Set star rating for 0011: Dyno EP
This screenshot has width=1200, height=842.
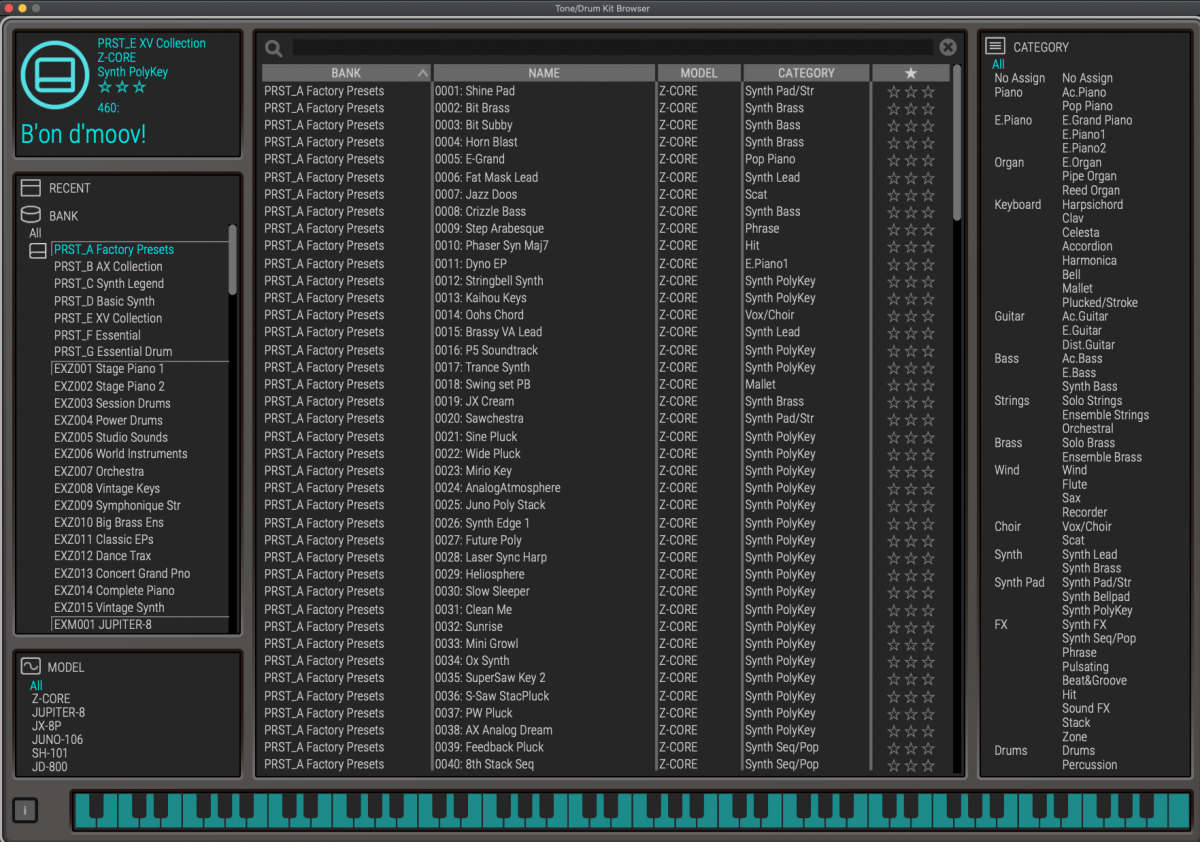pos(910,265)
